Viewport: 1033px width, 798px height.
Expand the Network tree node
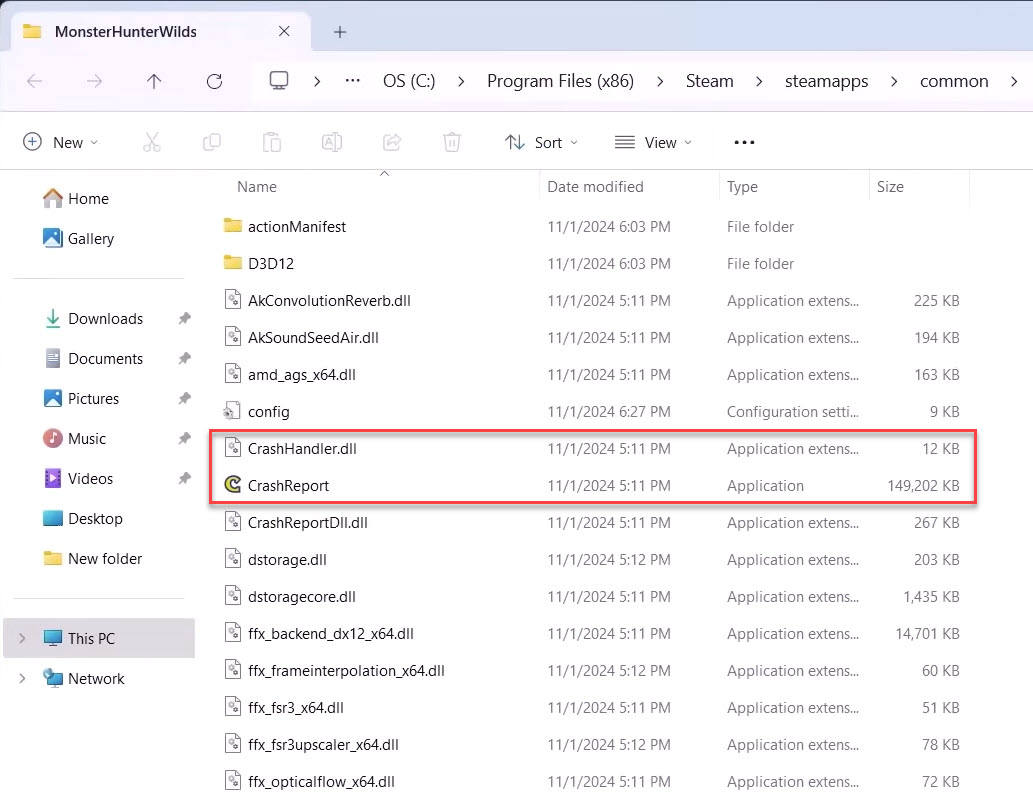[x=23, y=678]
